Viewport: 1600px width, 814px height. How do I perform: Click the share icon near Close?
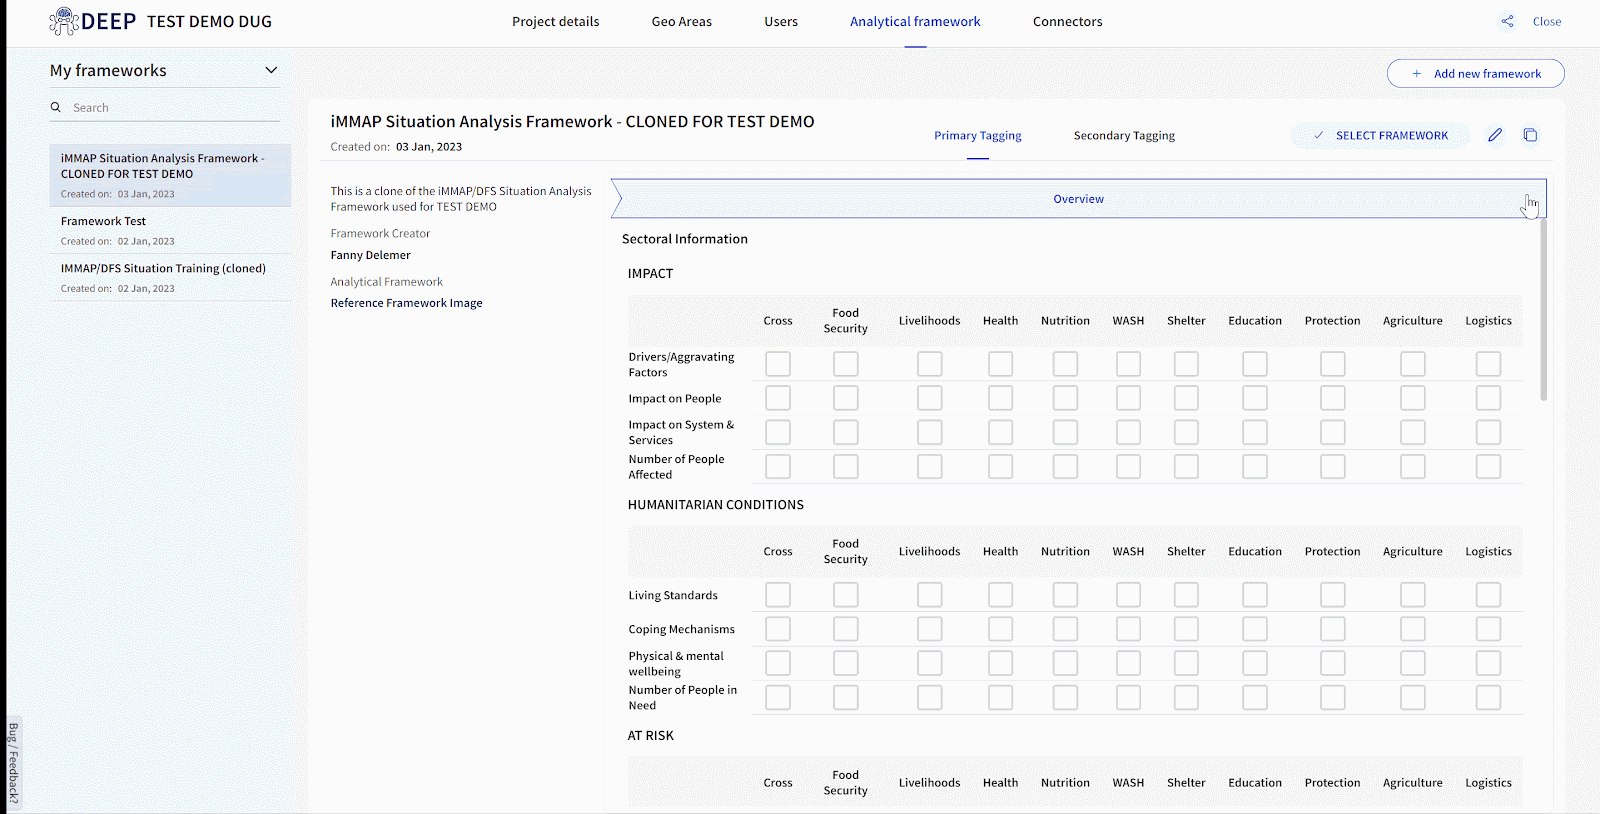point(1507,21)
